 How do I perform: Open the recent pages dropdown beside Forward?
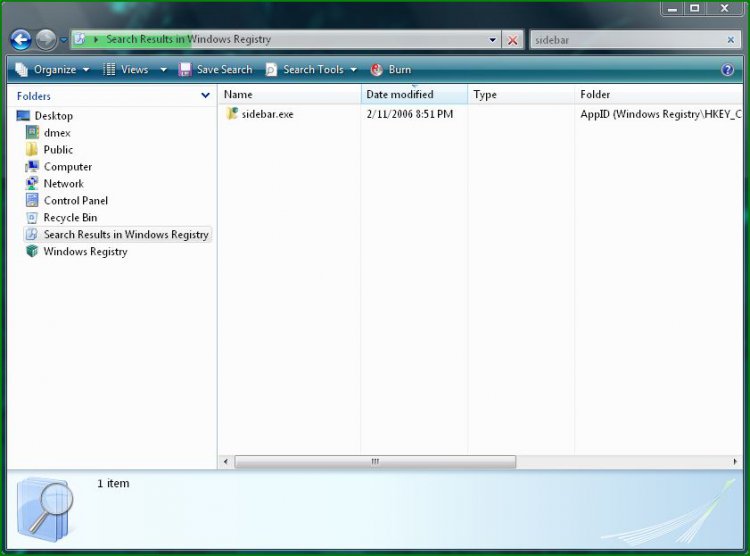click(x=64, y=40)
